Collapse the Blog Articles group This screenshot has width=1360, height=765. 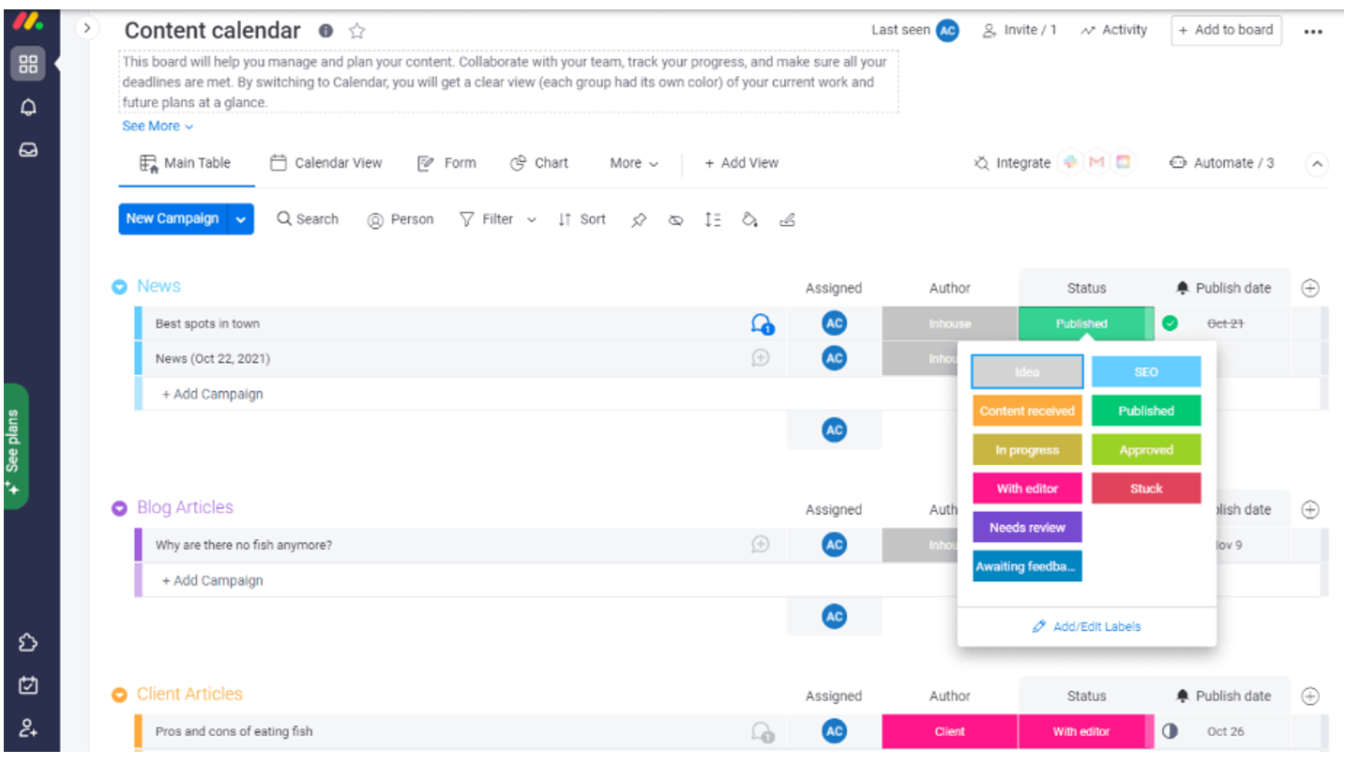[119, 509]
